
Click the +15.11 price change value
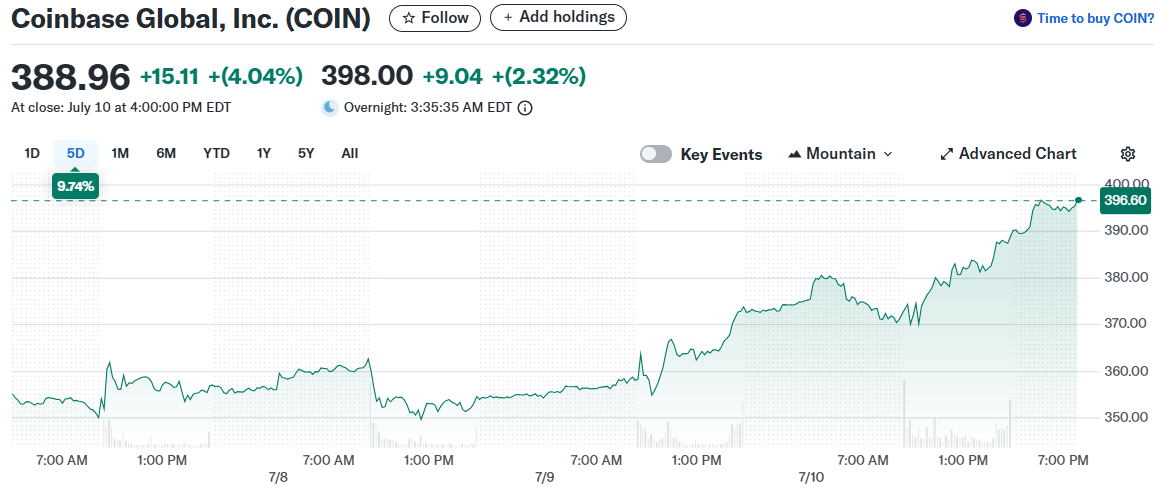pyautogui.click(x=171, y=77)
